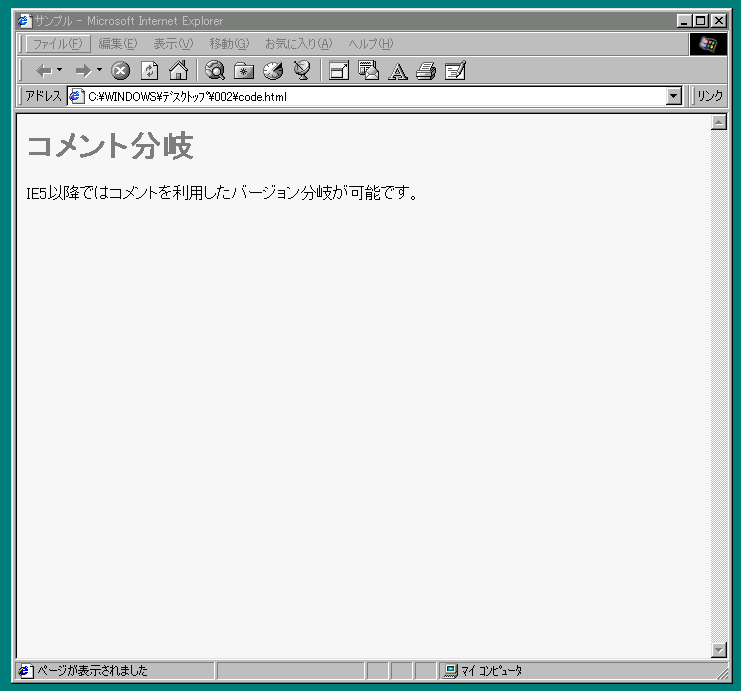Open the Channels satellite dish icon
This screenshot has height=691, width=741.
click(302, 70)
